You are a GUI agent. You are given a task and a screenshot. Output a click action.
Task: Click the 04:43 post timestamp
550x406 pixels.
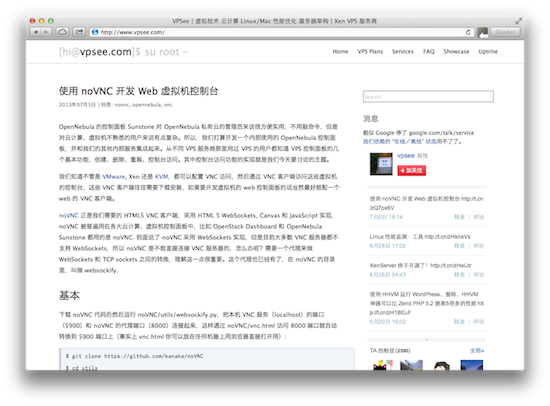point(388,274)
